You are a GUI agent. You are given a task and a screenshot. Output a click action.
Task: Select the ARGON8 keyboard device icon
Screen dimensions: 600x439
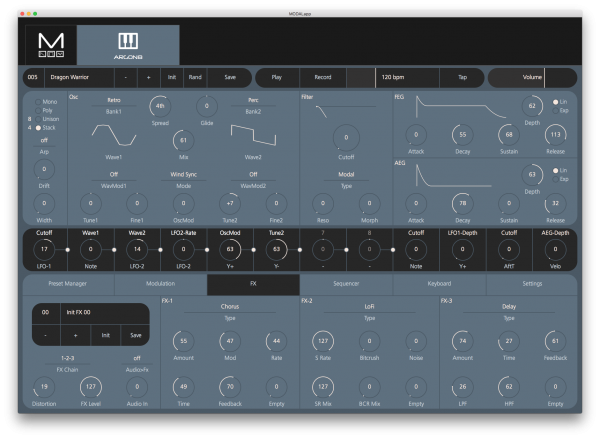pos(128,45)
